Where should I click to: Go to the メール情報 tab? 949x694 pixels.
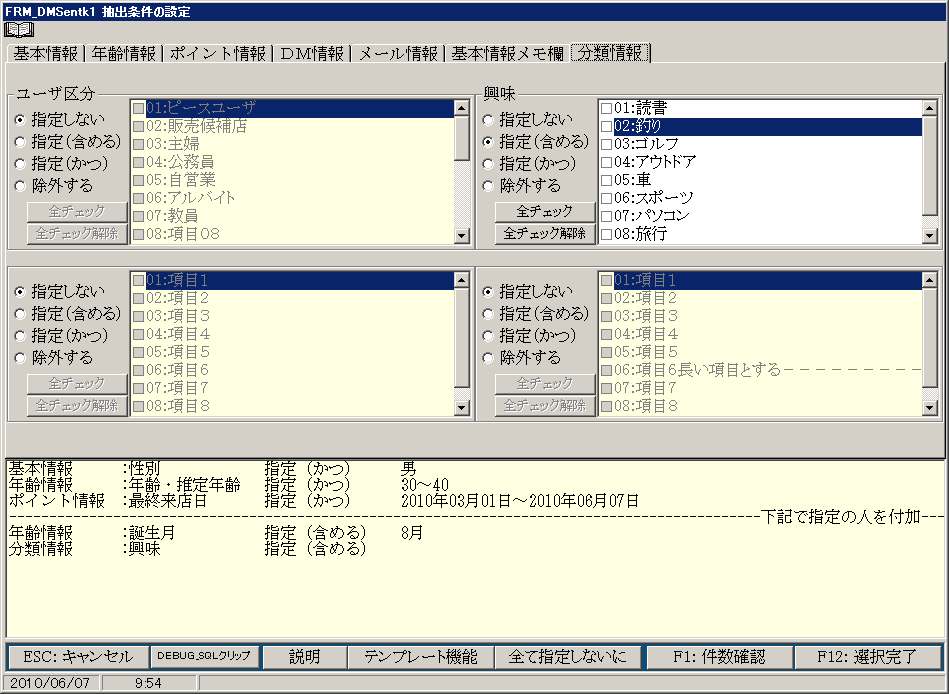click(x=397, y=54)
